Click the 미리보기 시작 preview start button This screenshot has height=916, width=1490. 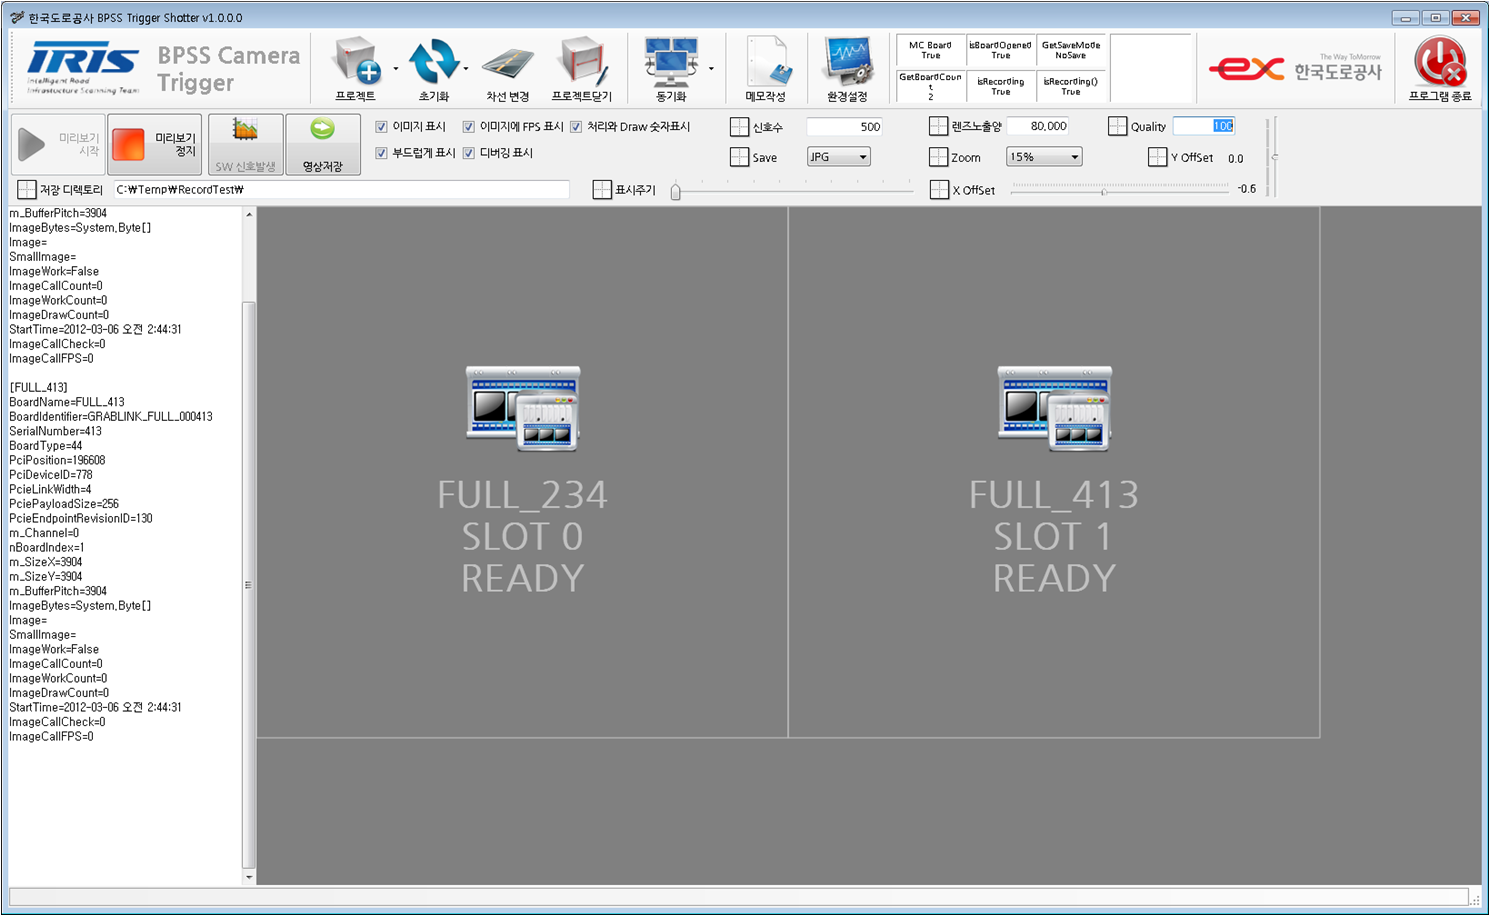[x=58, y=144]
